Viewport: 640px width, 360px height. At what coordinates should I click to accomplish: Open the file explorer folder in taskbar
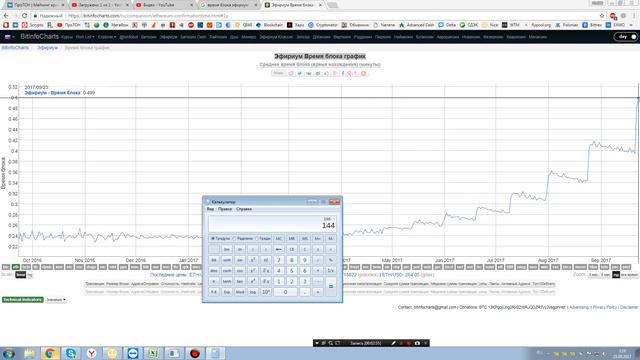[29, 353]
